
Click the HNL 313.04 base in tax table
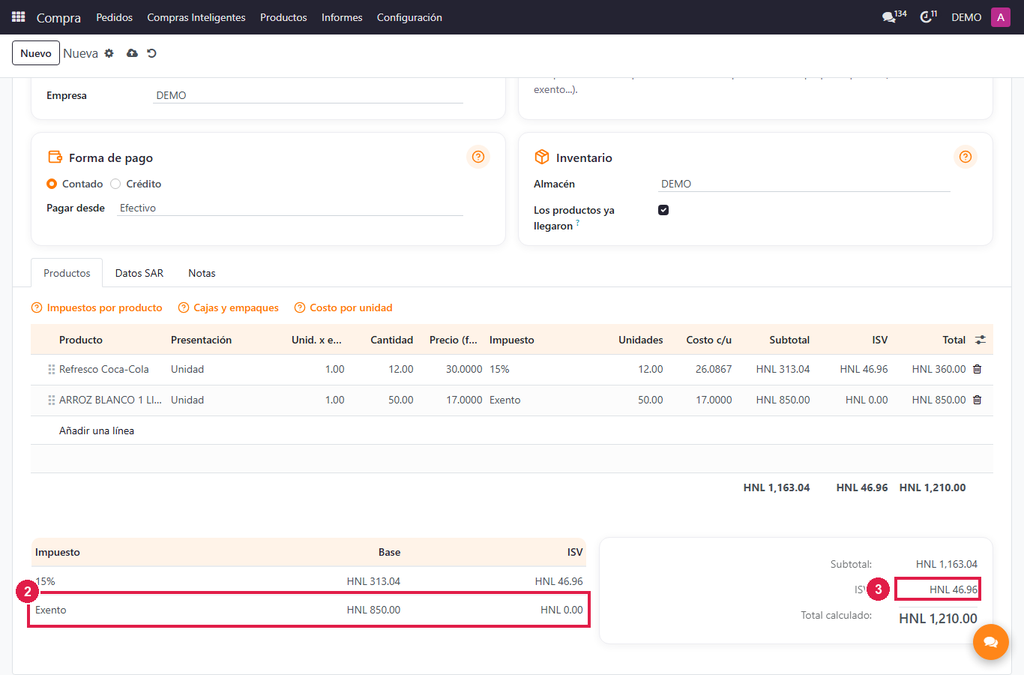click(373, 581)
